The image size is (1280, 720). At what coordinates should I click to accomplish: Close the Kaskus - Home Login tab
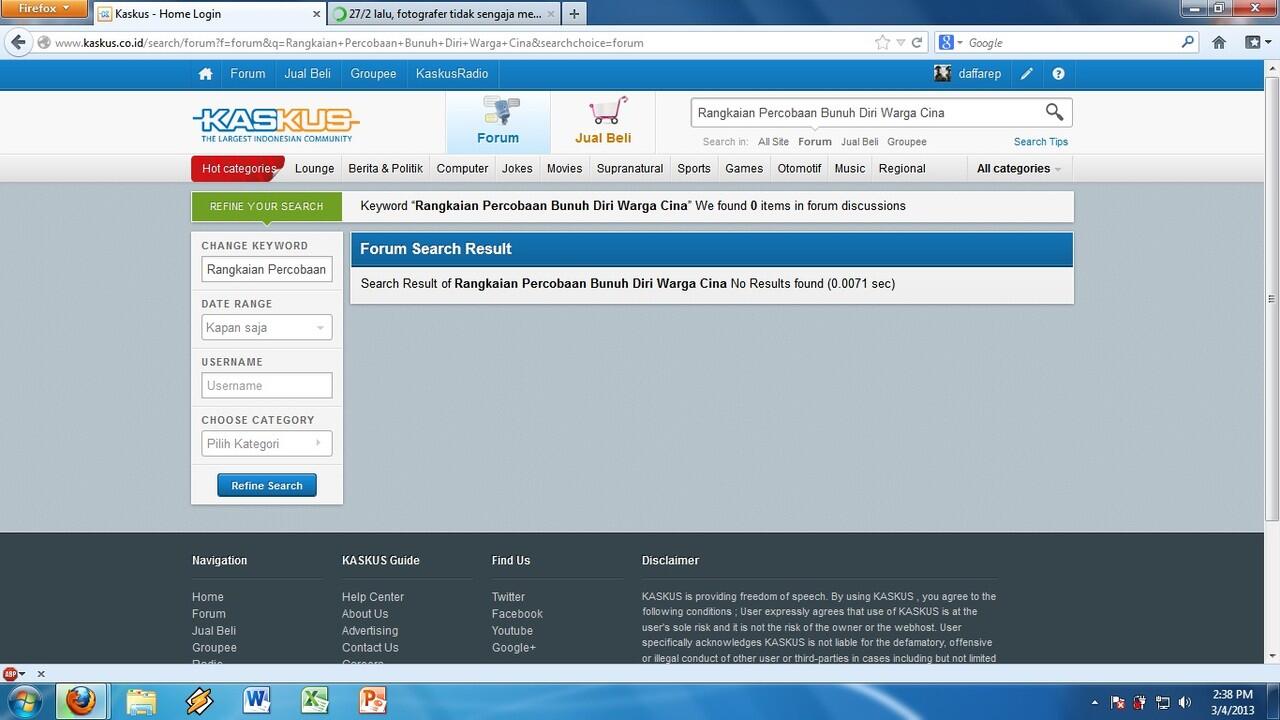tap(317, 14)
